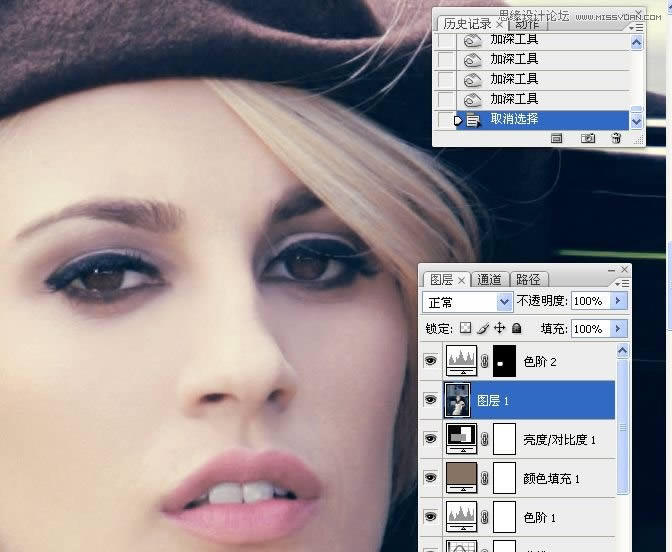Click the delete state trash icon in History panel
Screen dimensions: 672x552
616,139
